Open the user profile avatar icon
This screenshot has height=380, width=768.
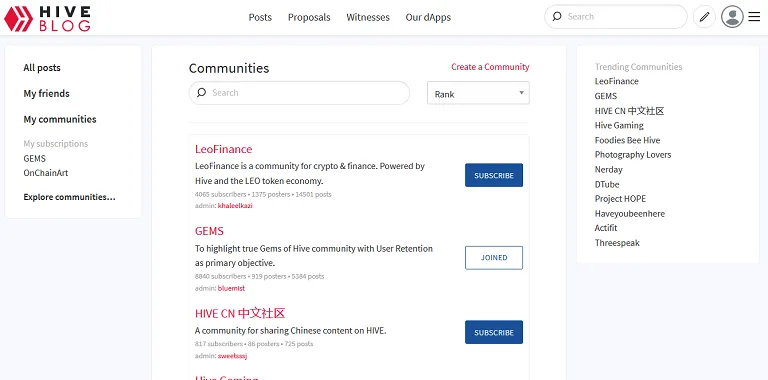pos(732,17)
